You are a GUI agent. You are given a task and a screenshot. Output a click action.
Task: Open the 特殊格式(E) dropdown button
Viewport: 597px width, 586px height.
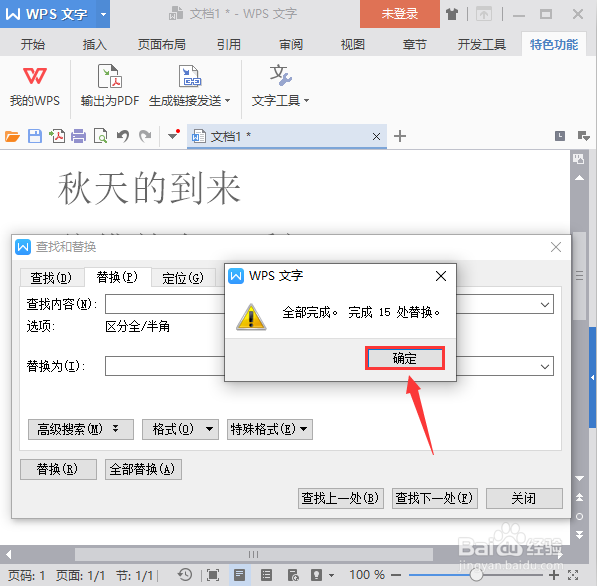pyautogui.click(x=270, y=430)
